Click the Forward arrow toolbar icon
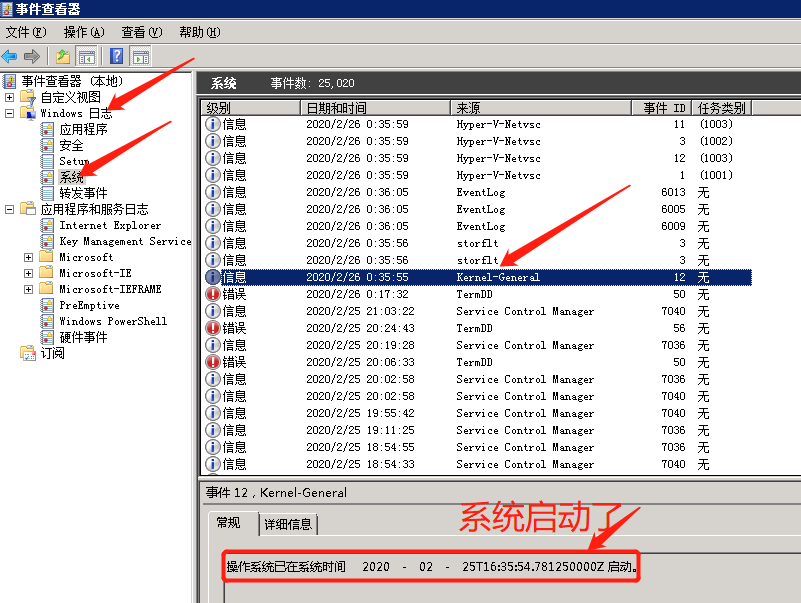 click(x=32, y=56)
